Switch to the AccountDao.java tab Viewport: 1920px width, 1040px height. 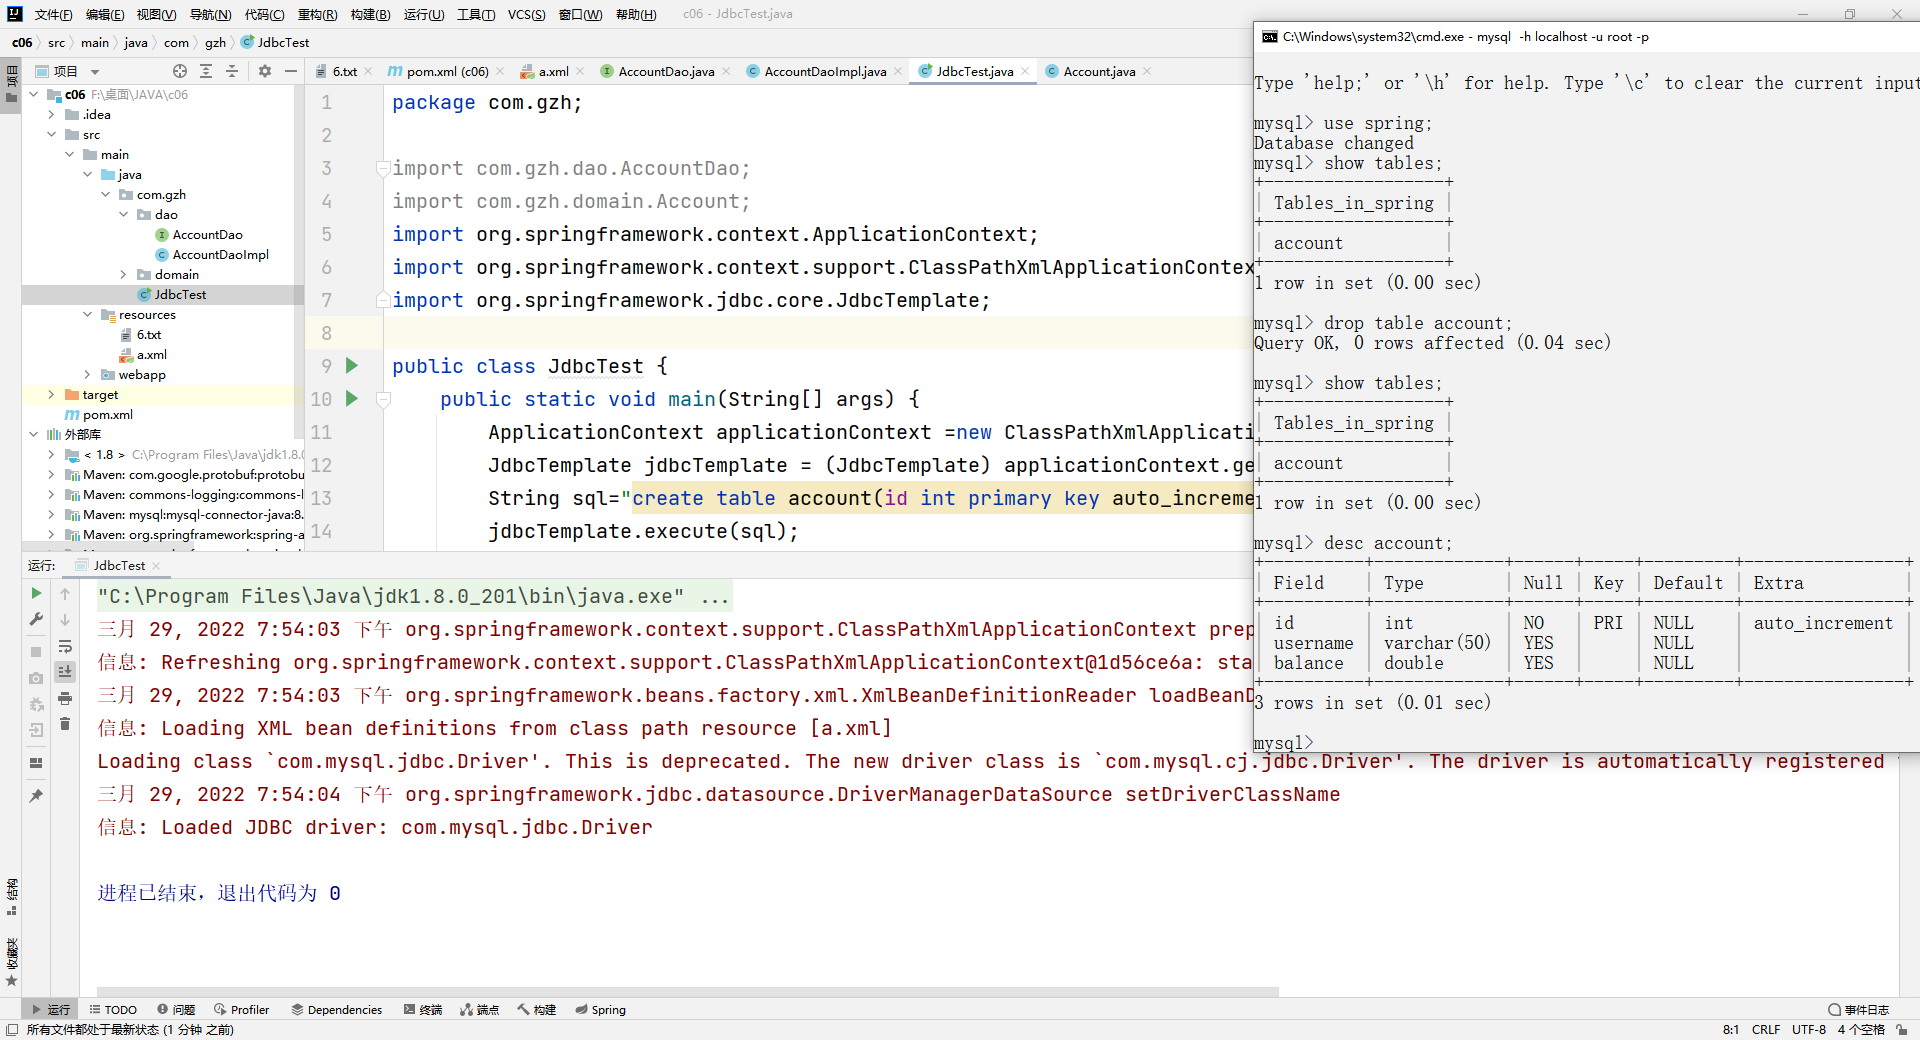coord(666,71)
